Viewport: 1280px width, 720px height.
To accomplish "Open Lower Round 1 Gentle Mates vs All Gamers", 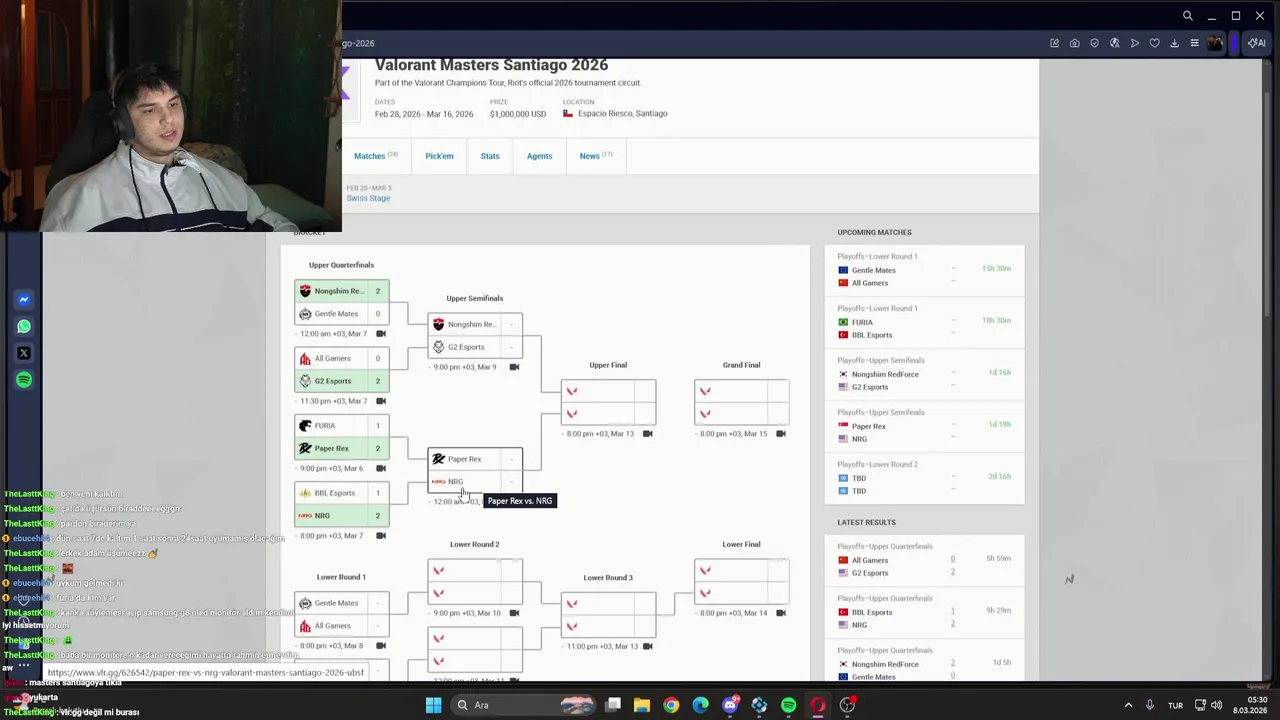I will (342, 614).
